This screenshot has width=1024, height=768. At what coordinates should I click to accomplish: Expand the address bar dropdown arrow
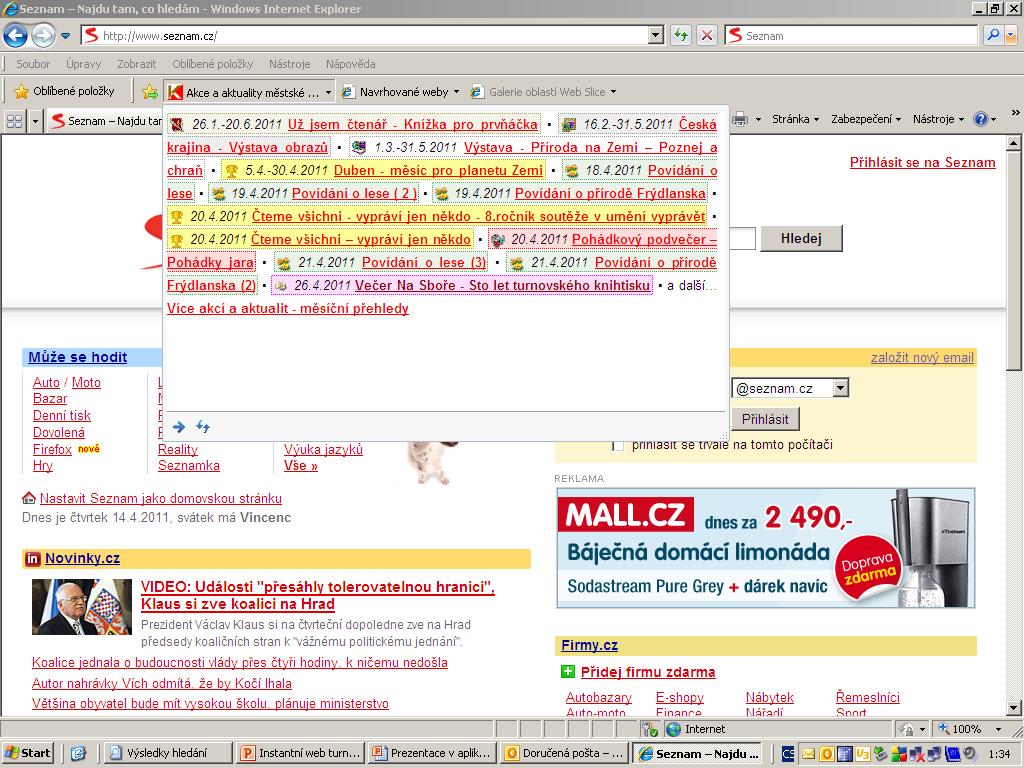click(x=656, y=35)
